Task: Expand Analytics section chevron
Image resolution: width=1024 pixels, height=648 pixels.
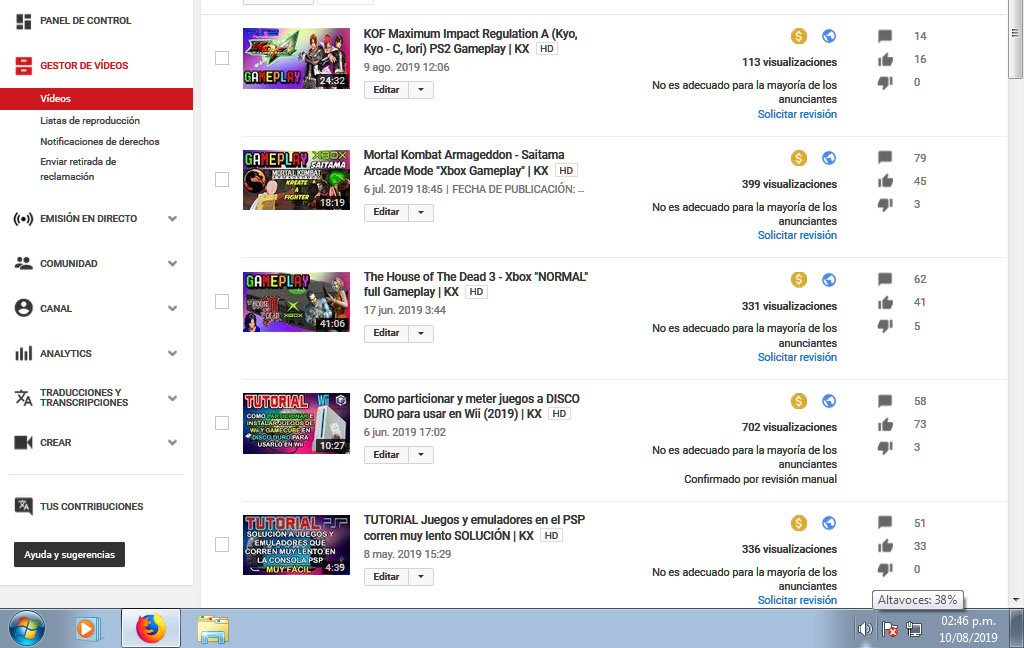Action: 172,353
